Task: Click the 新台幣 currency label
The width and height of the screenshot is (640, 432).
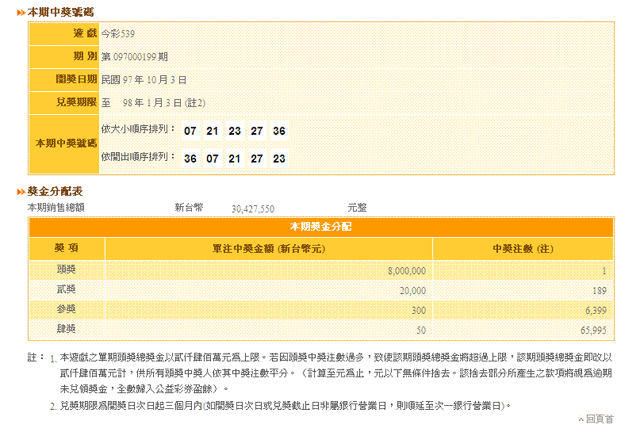Action: pyautogui.click(x=189, y=207)
